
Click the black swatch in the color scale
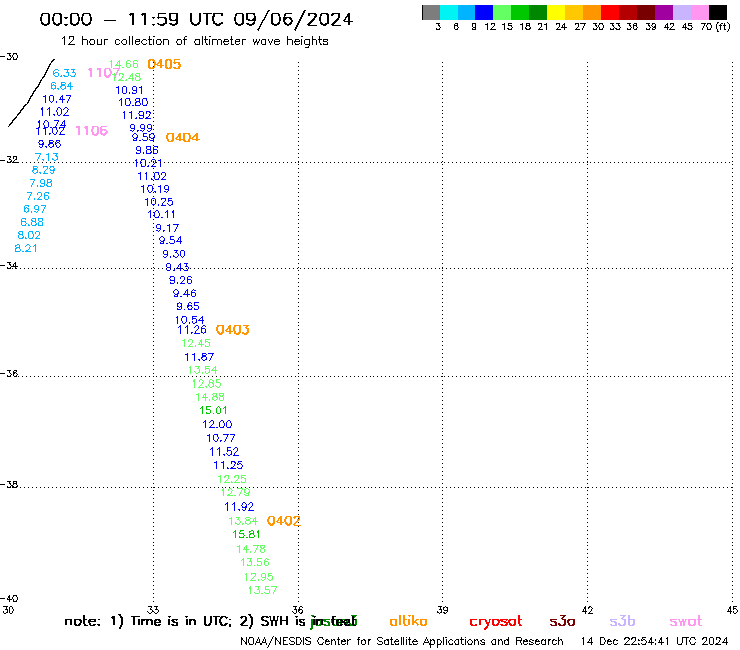click(718, 12)
